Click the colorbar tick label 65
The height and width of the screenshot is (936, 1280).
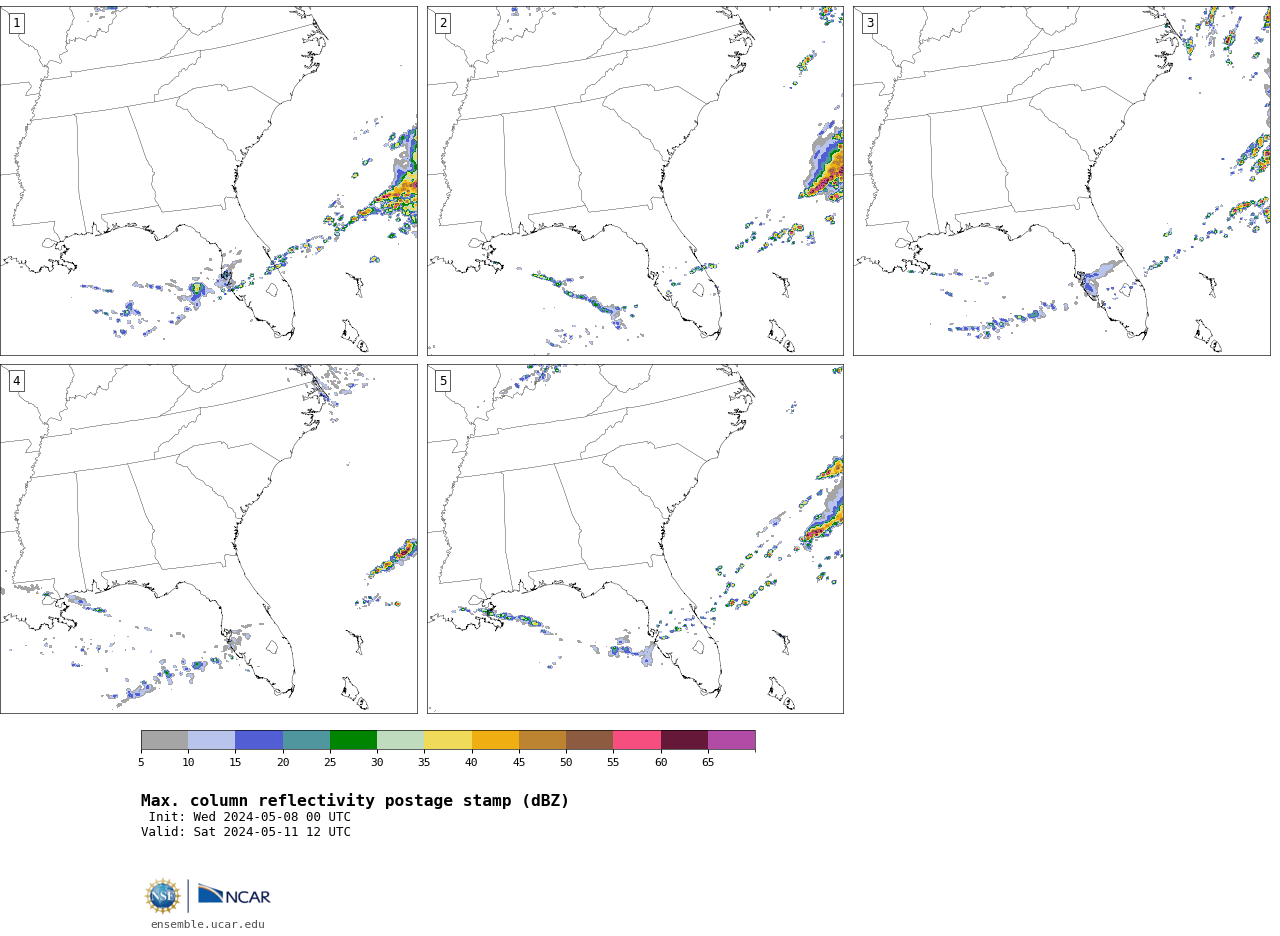[708, 763]
